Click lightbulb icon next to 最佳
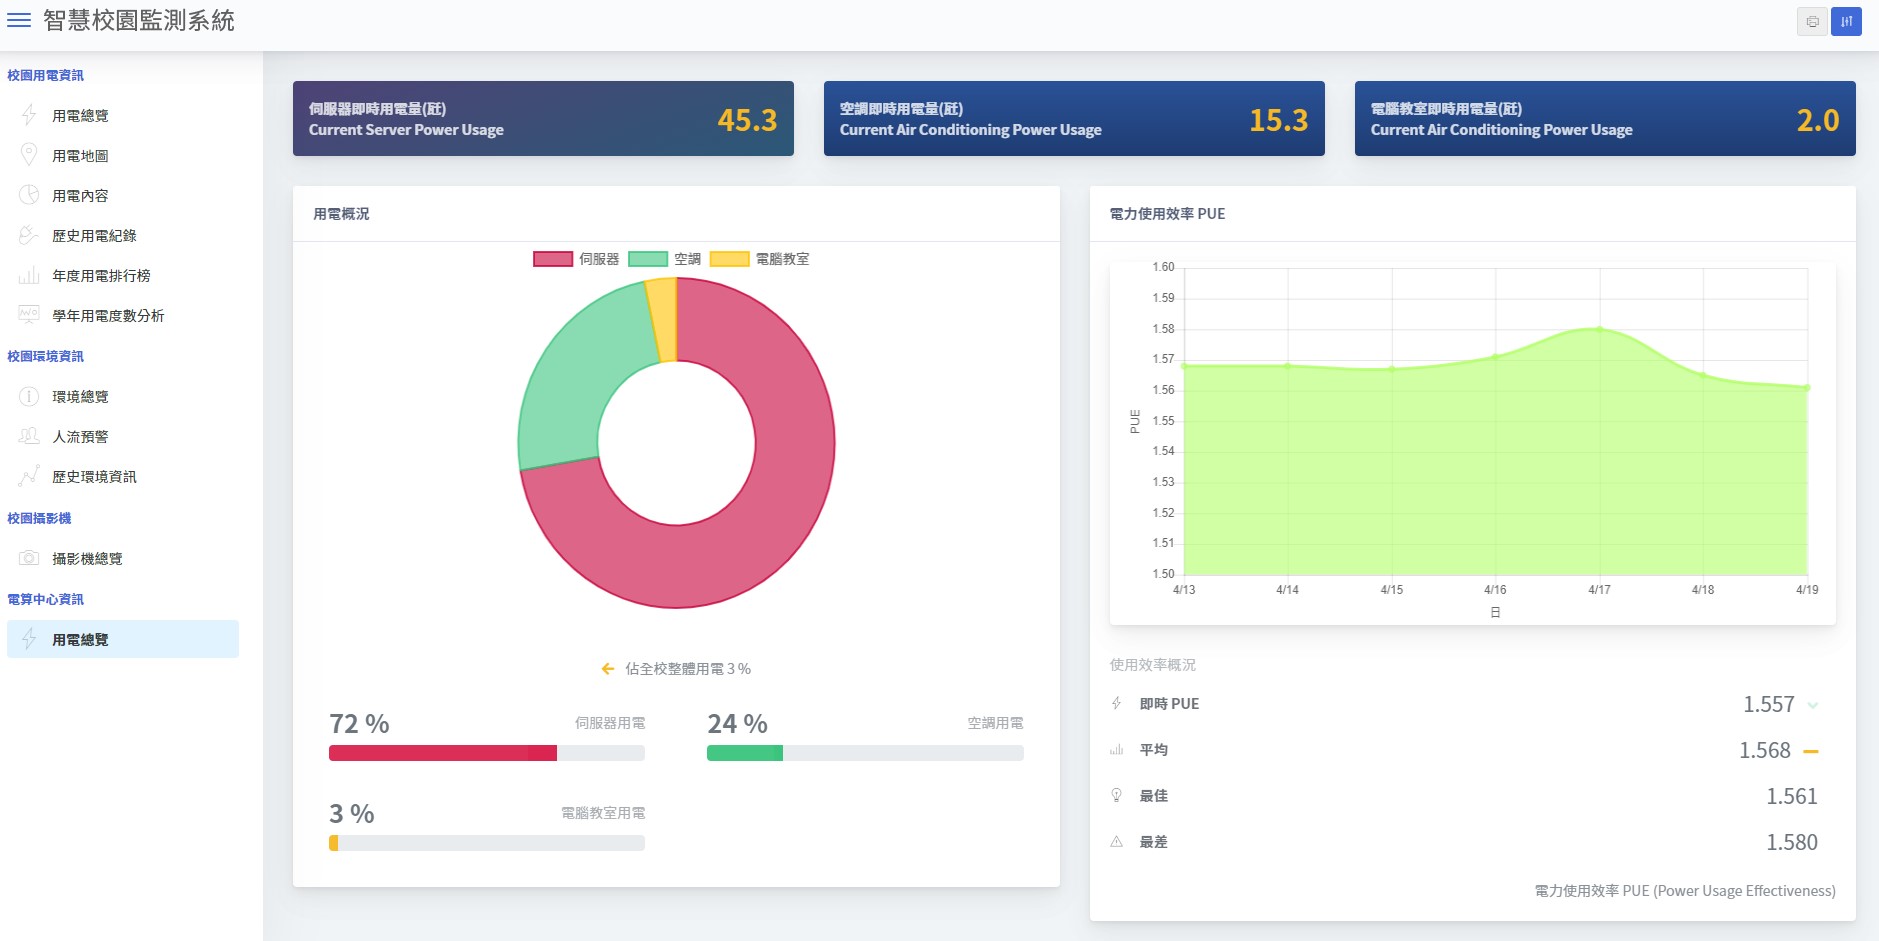 [1116, 795]
